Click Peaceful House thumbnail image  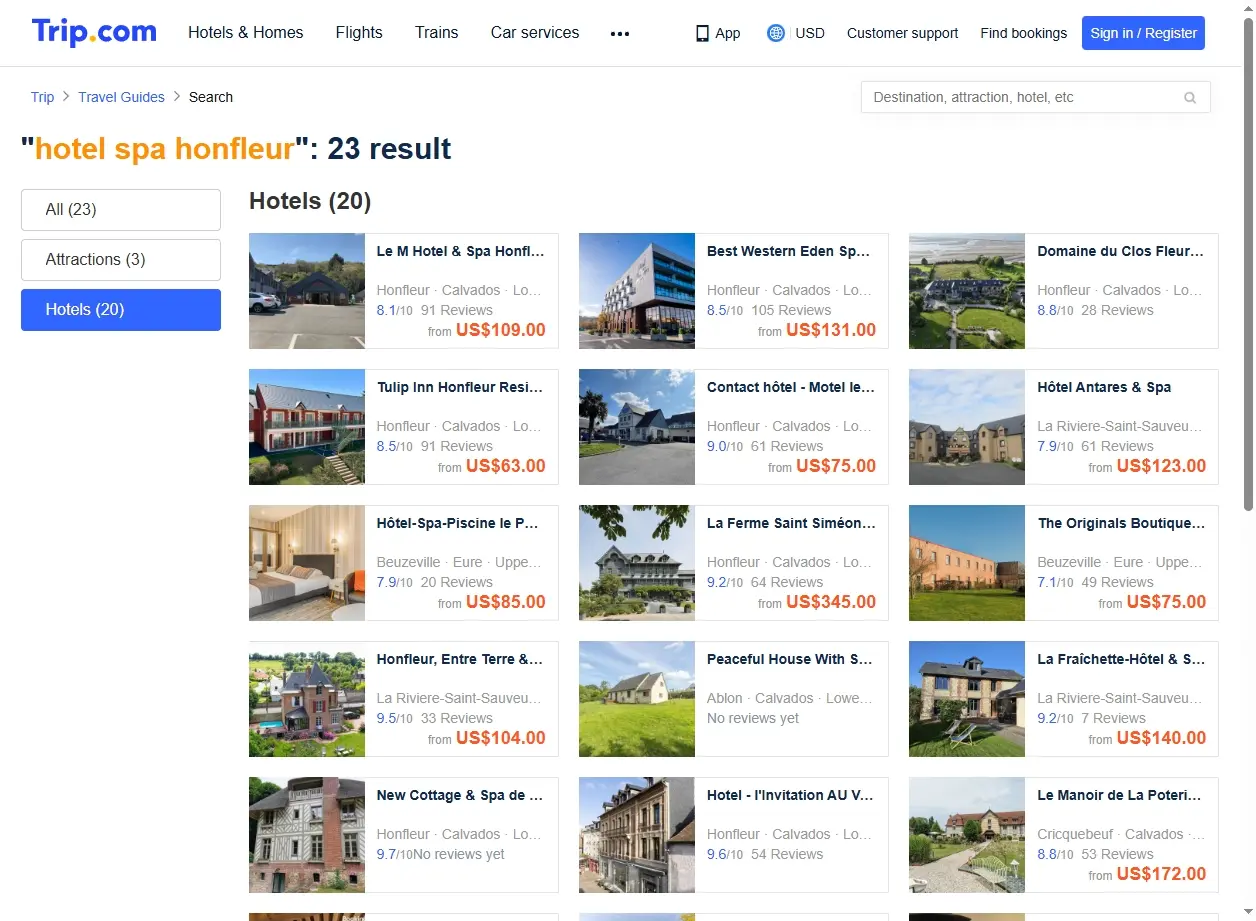[x=637, y=699]
